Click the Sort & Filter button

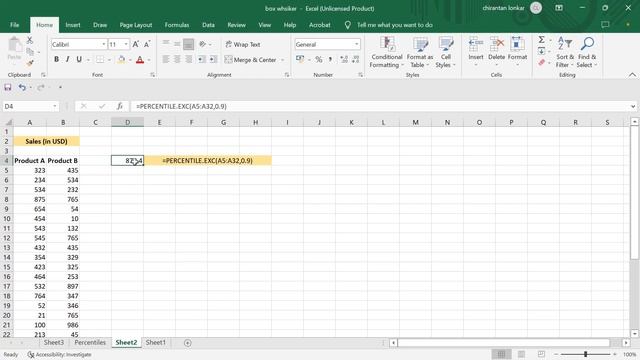click(565, 52)
